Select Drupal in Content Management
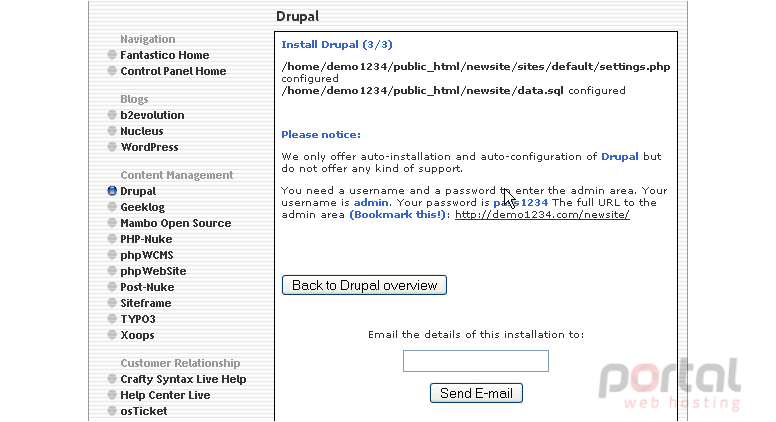The image size is (776, 422). [x=138, y=191]
